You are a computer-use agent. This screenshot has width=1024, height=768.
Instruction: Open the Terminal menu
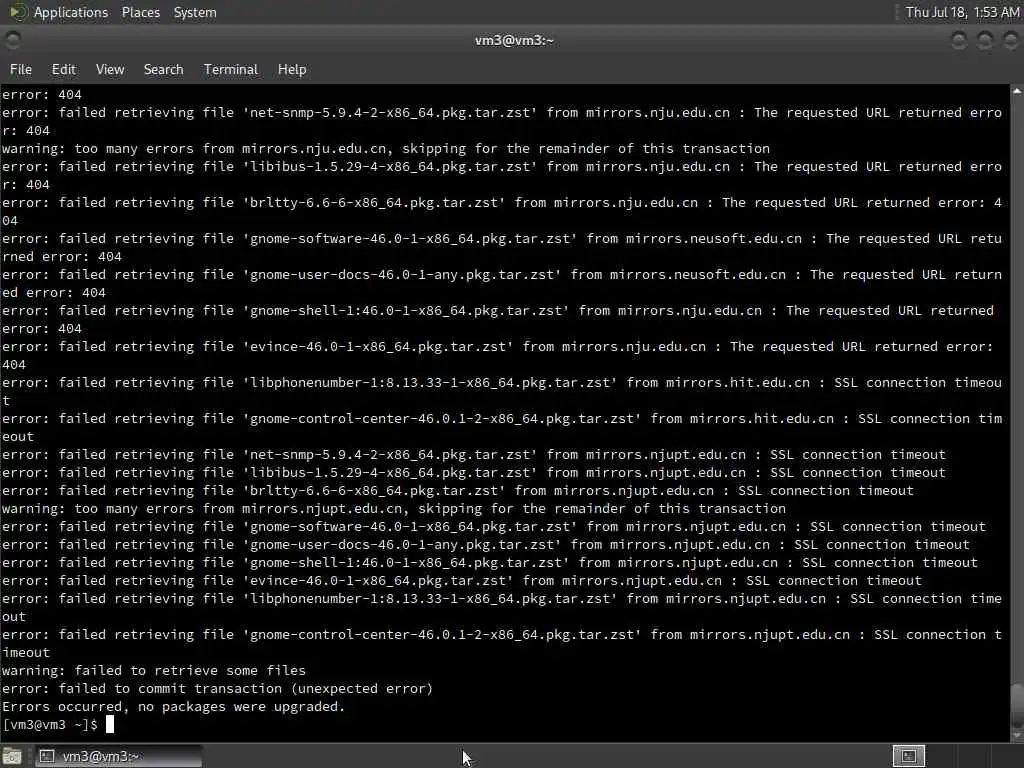tap(231, 69)
